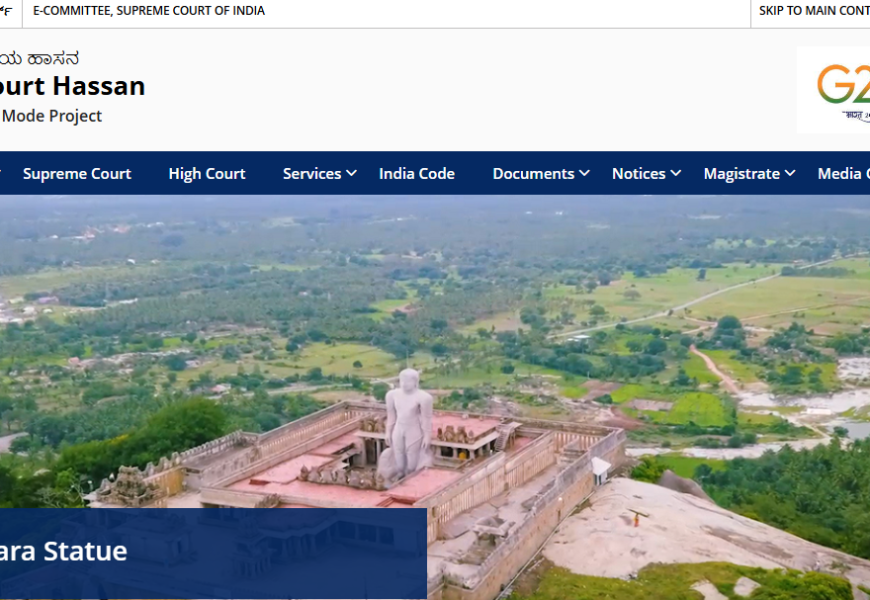
Task: Click the statue in the banner photo
Action: coord(407,425)
